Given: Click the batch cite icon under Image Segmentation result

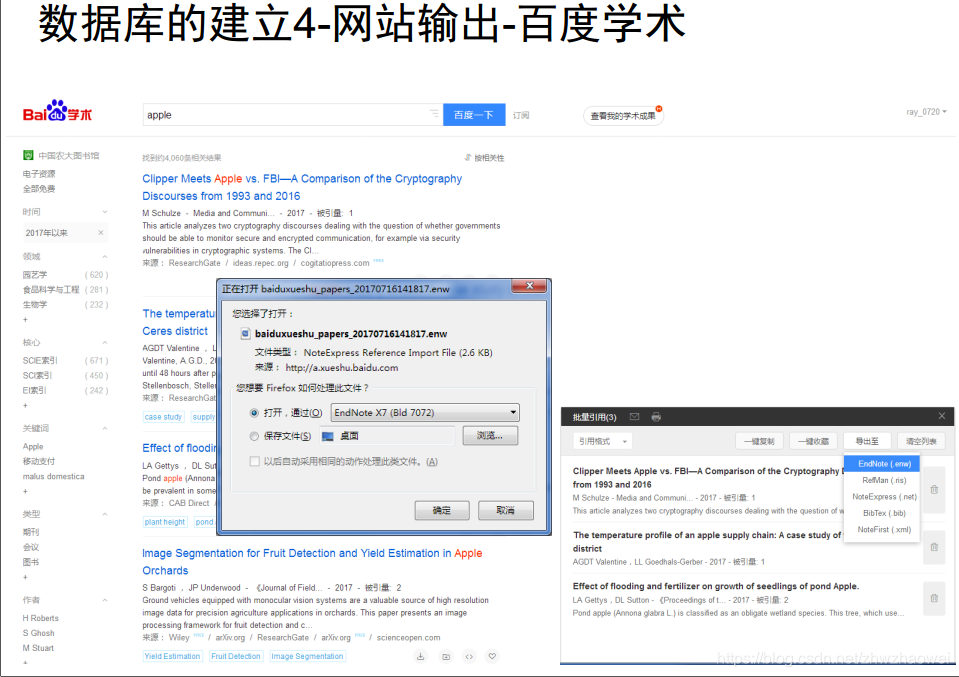Looking at the screenshot, I should tap(446, 657).
